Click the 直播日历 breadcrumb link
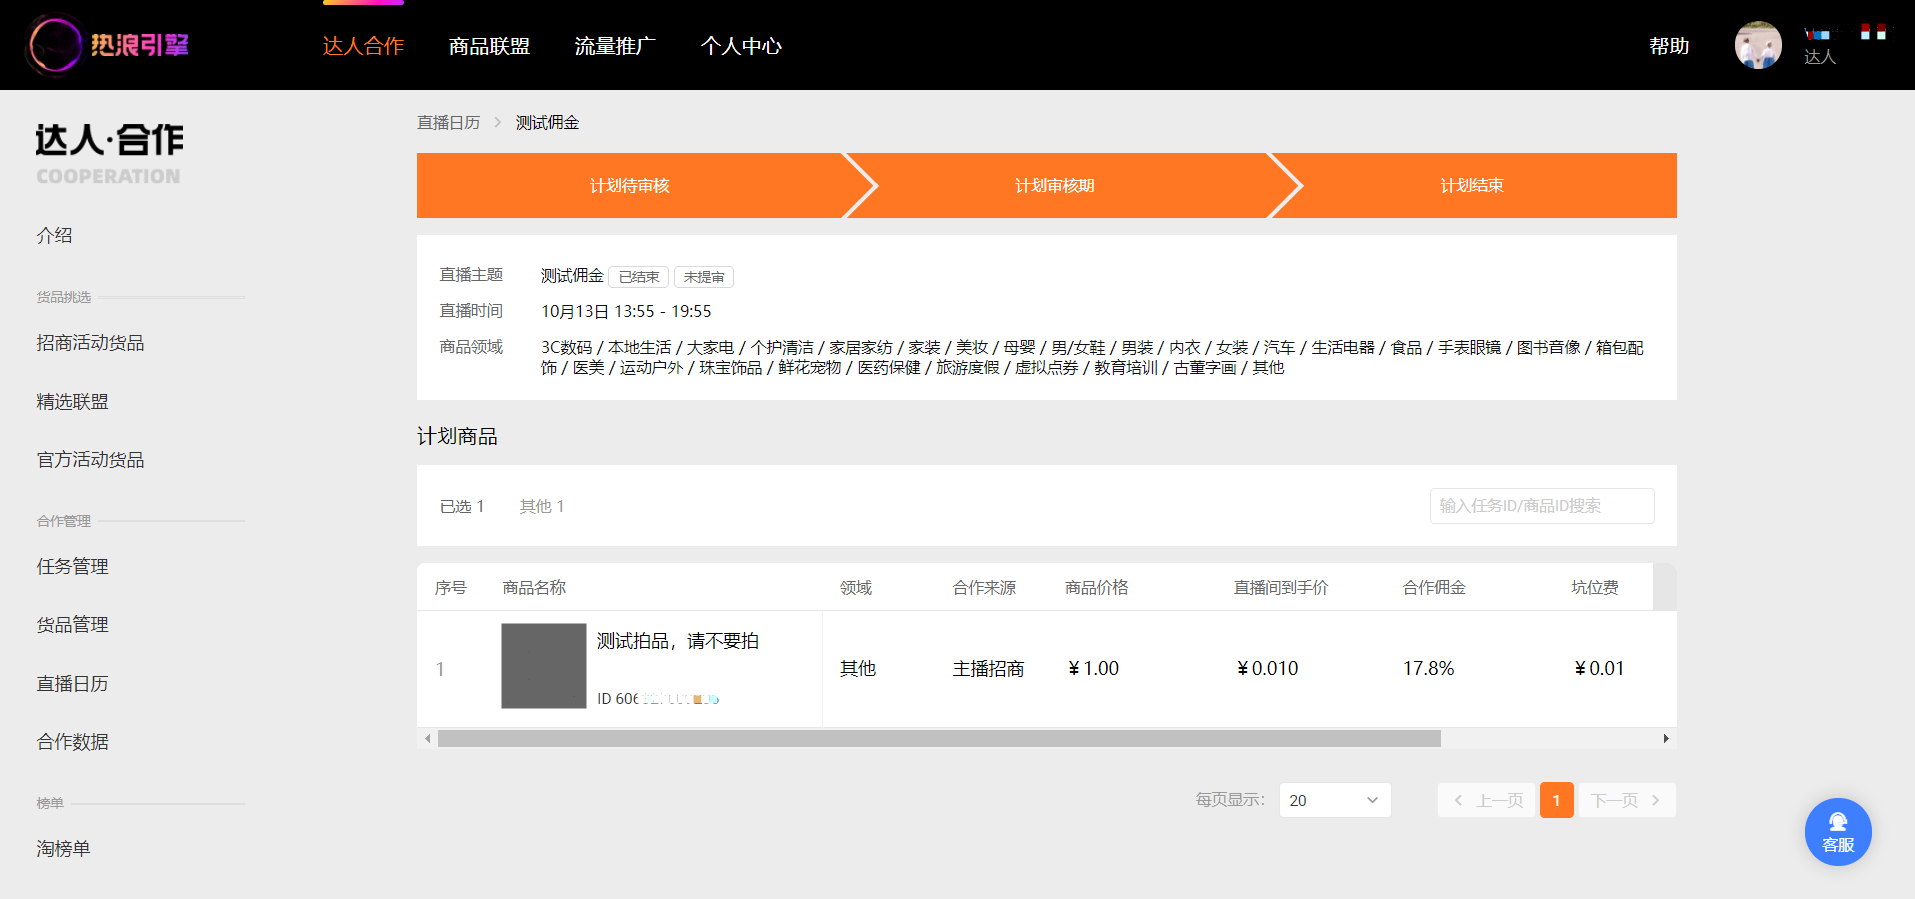This screenshot has width=1915, height=899. [448, 122]
